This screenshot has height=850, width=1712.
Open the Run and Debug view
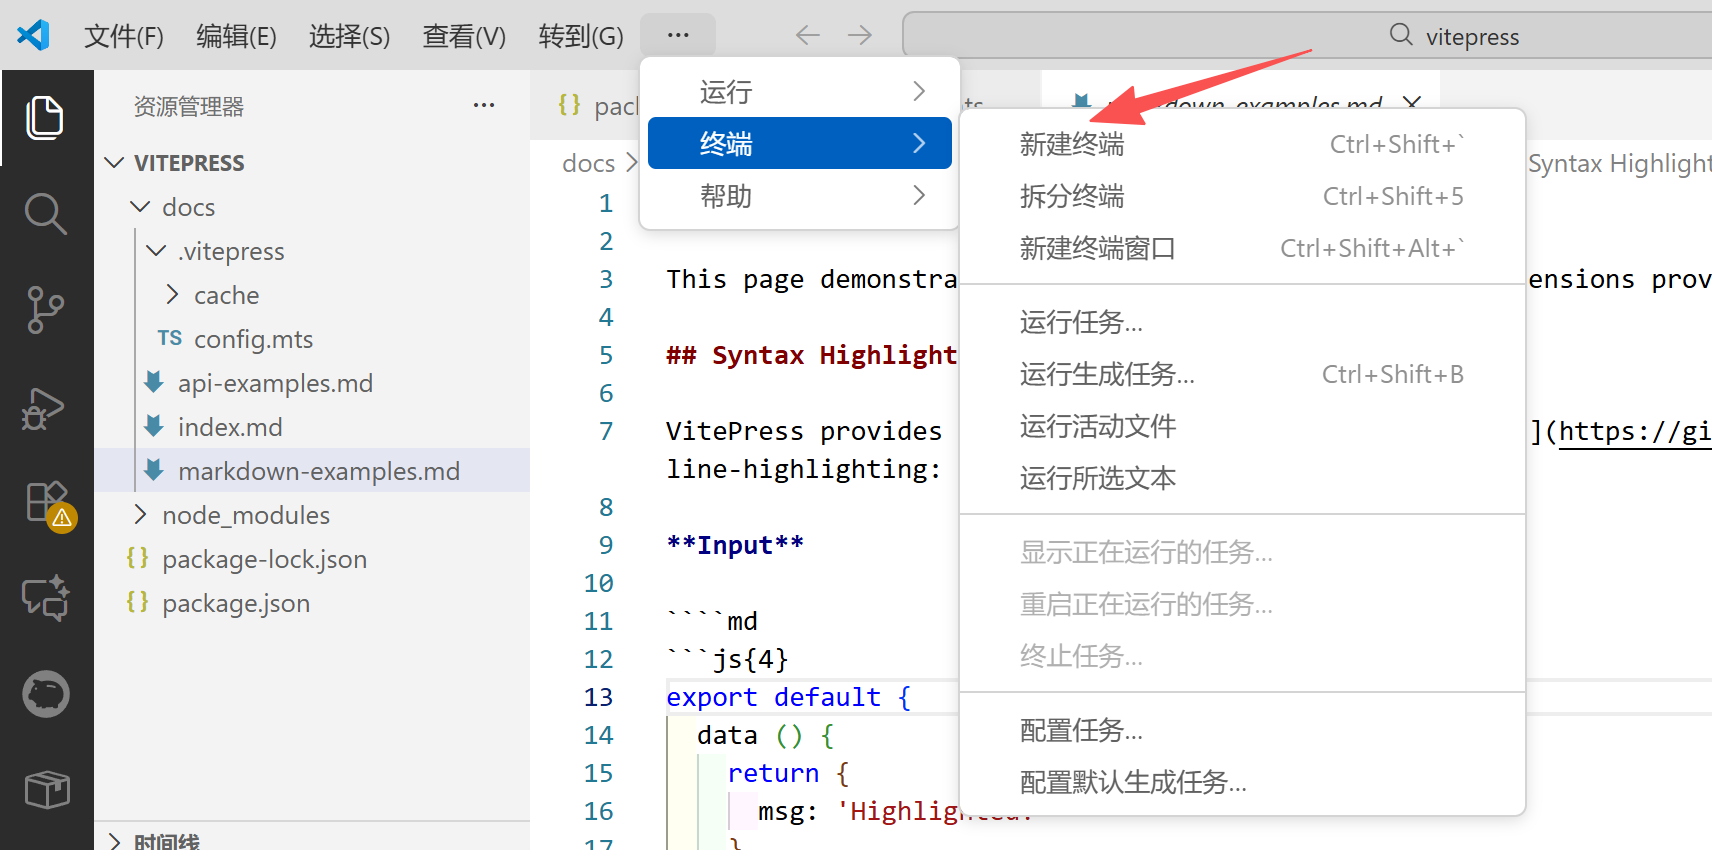point(45,407)
